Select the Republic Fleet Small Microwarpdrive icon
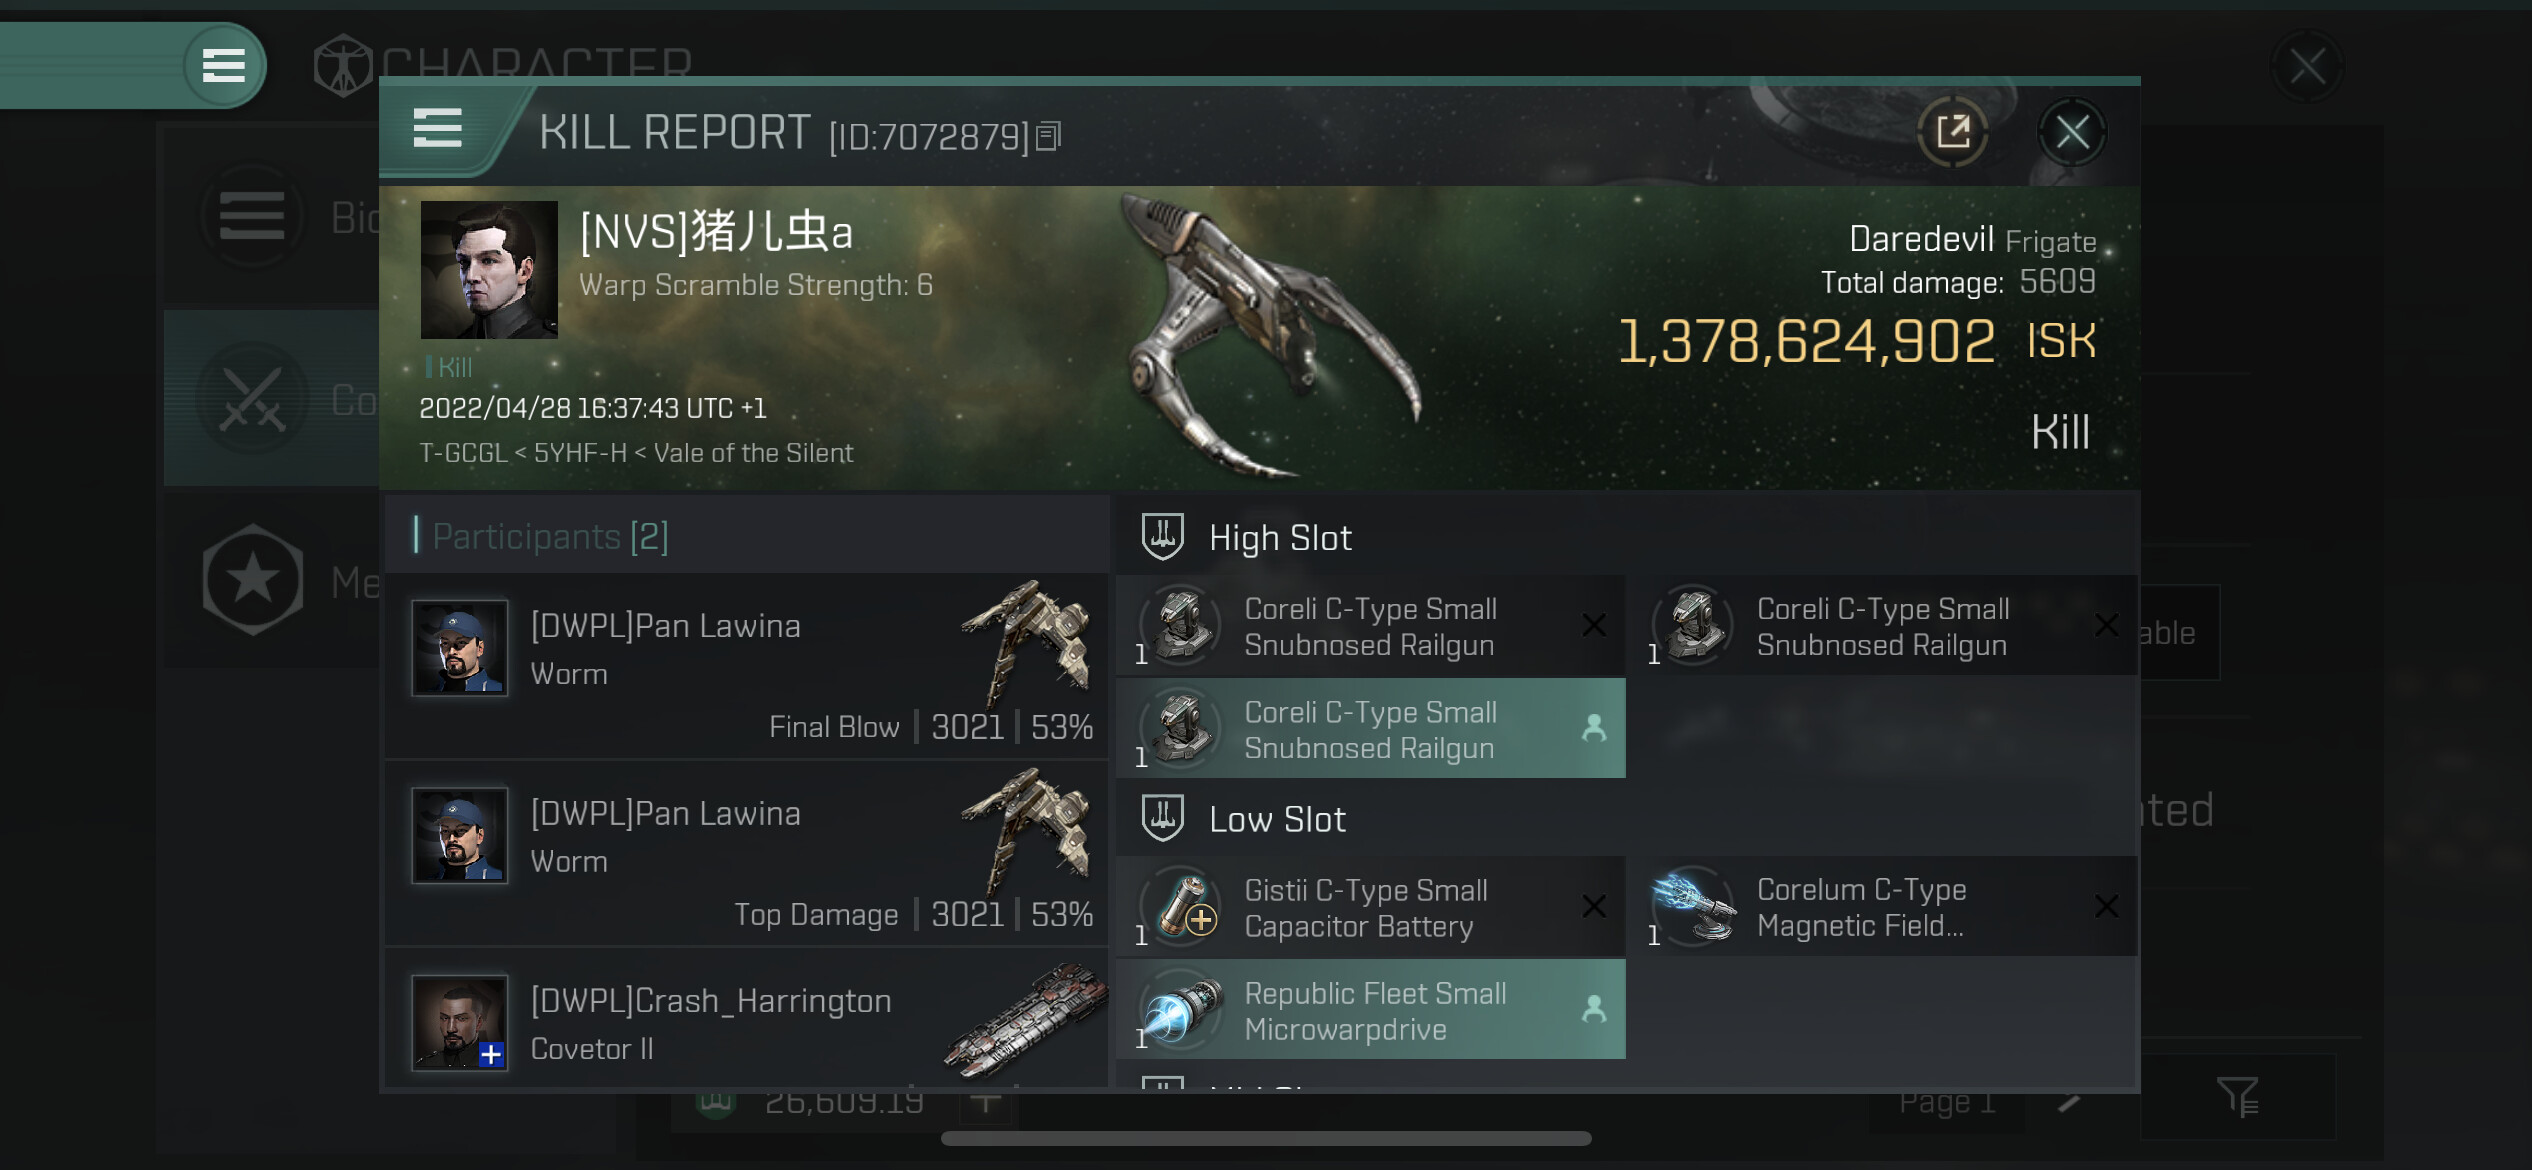2532x1170 pixels. [1183, 1010]
